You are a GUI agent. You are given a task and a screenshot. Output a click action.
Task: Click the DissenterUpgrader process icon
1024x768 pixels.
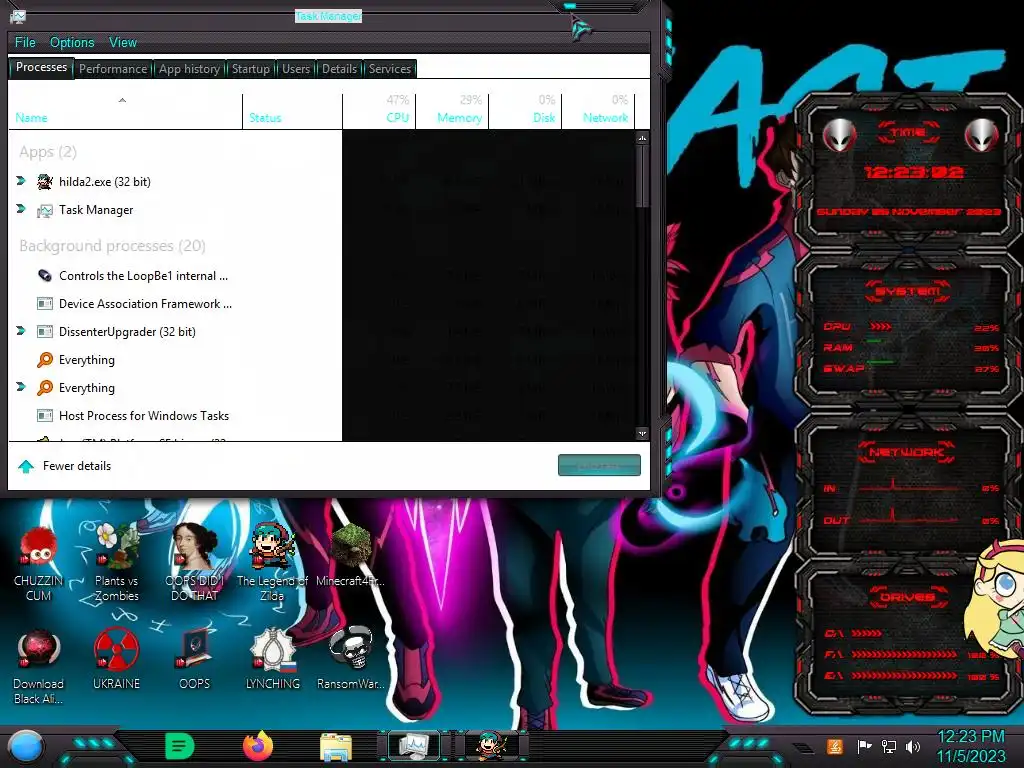[44, 332]
